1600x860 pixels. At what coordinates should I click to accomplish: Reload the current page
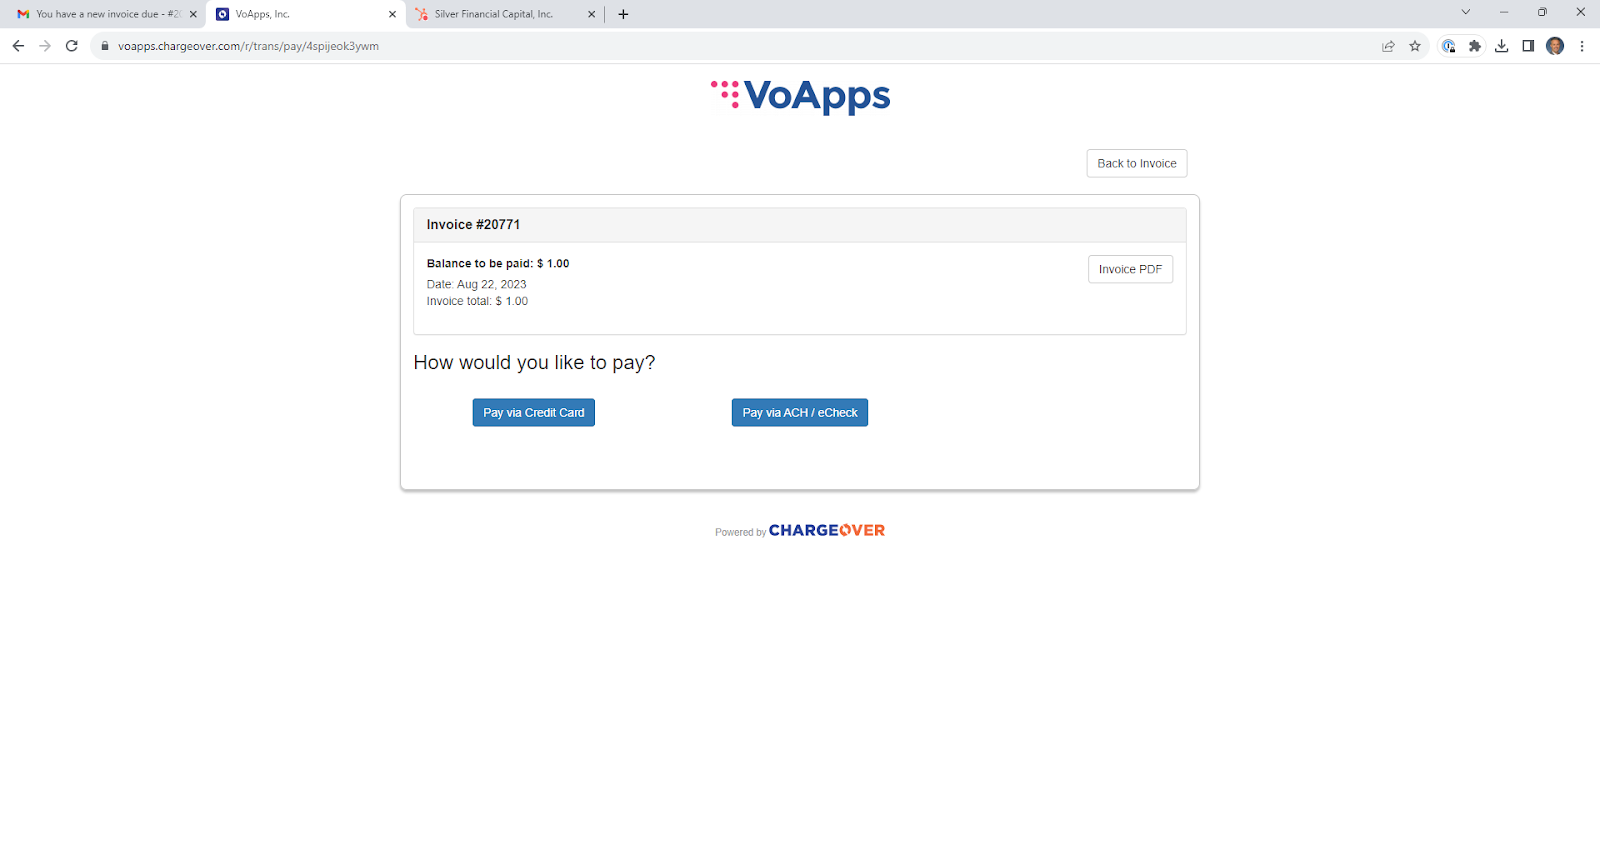[72, 46]
